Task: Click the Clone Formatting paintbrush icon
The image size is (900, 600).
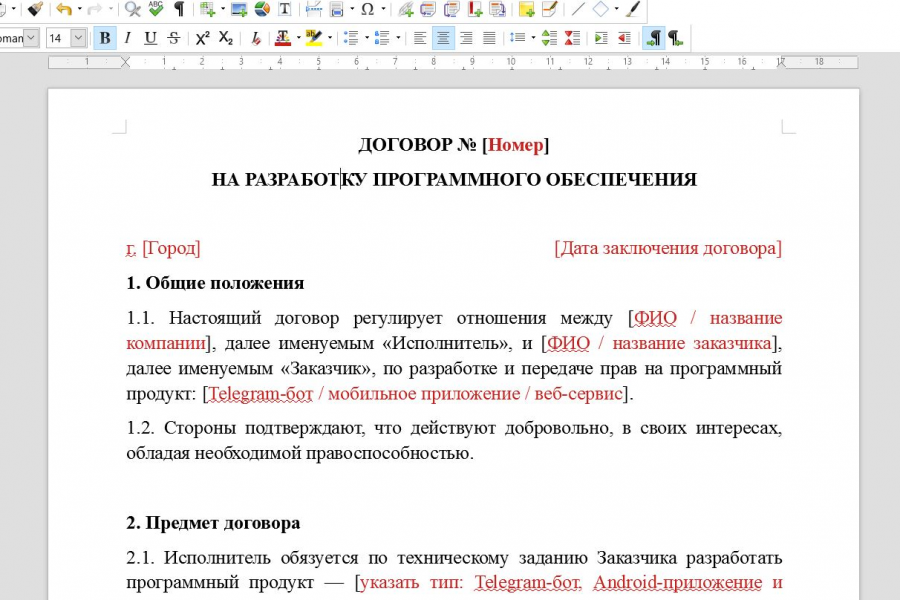Action: (36, 9)
